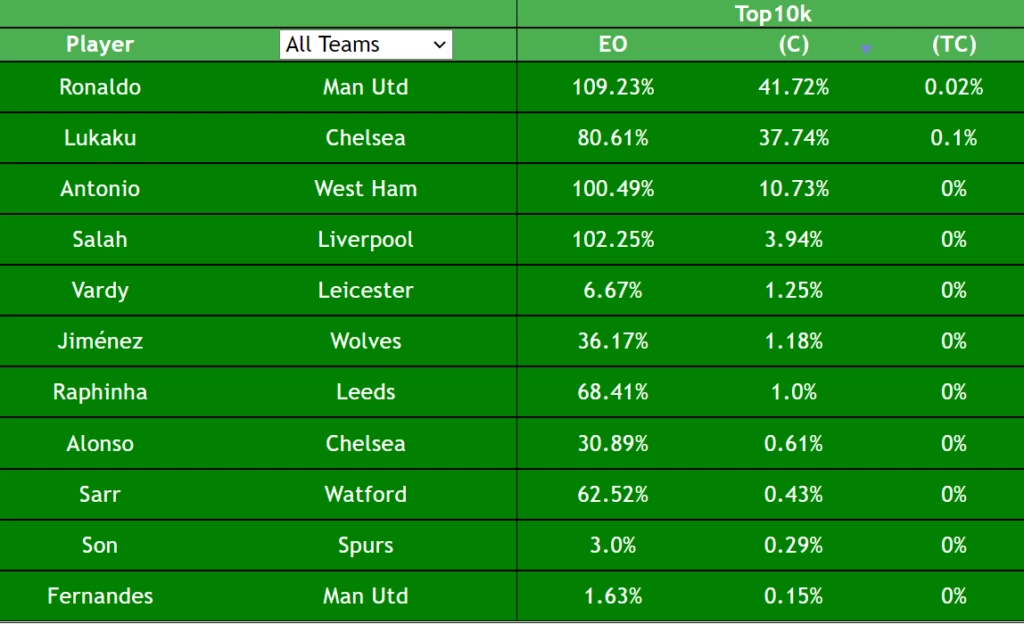Screen dimensions: 1024x624
Task: Click Ronaldo's 41.72% captaincy value
Action: [x=793, y=87]
